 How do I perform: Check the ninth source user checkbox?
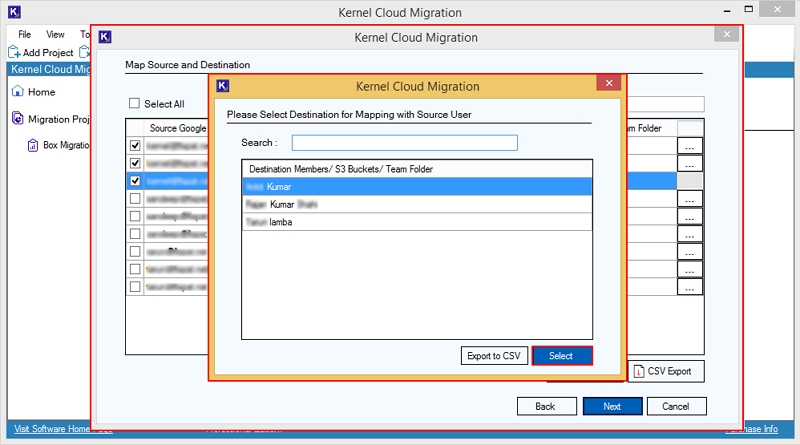[135, 287]
